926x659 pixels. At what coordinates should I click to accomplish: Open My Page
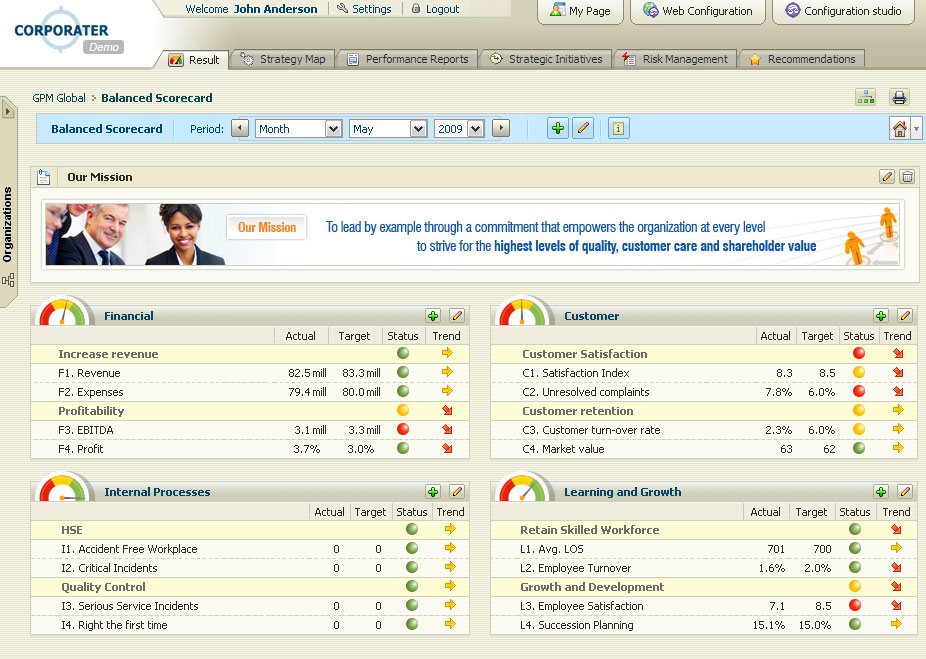point(580,11)
